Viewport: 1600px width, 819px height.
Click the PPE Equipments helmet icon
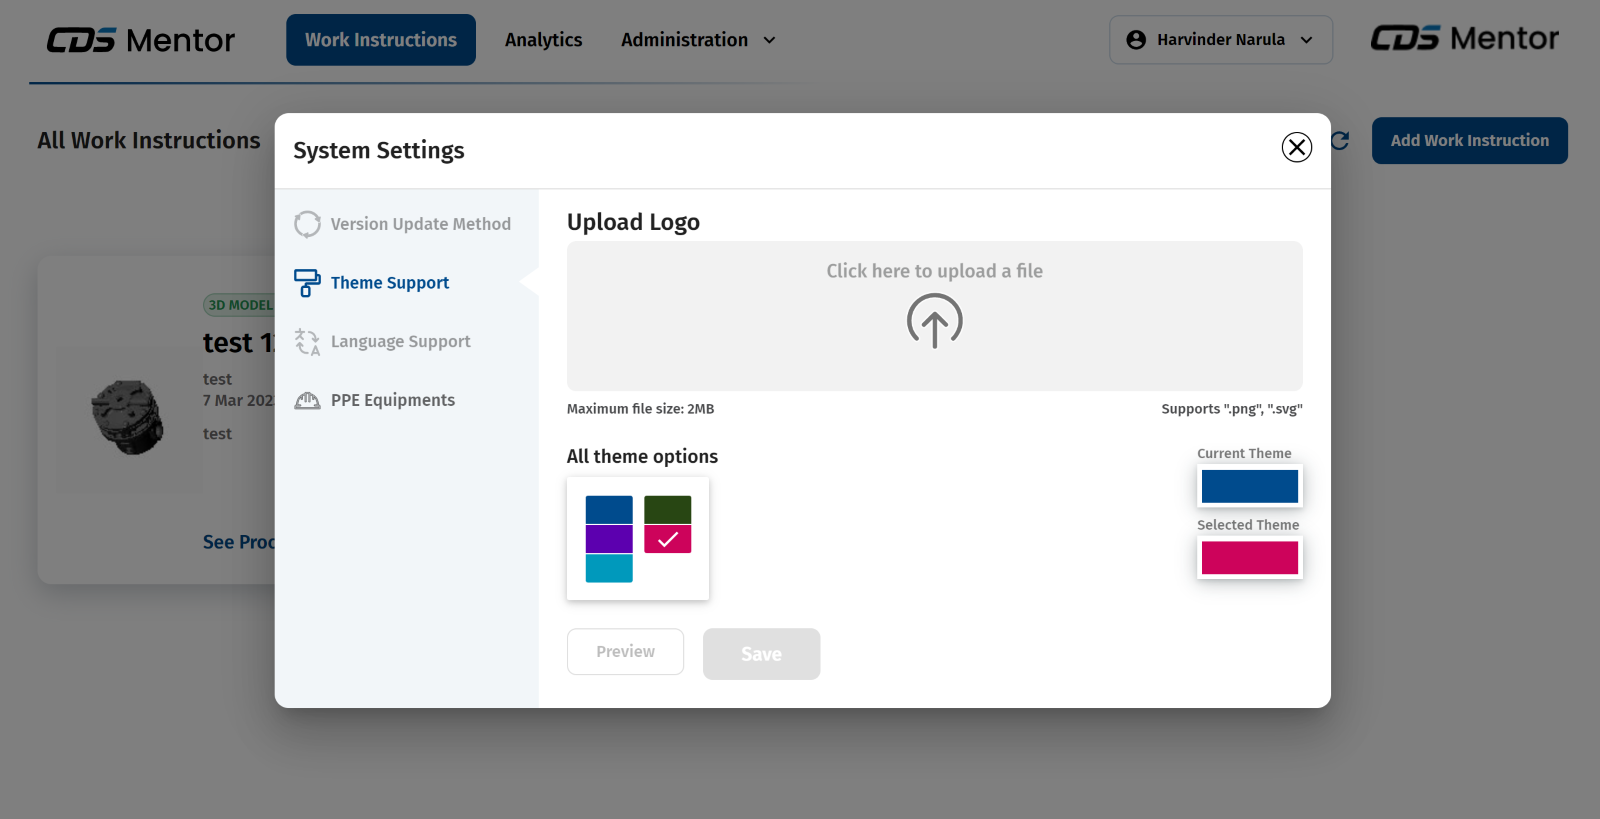[307, 401]
